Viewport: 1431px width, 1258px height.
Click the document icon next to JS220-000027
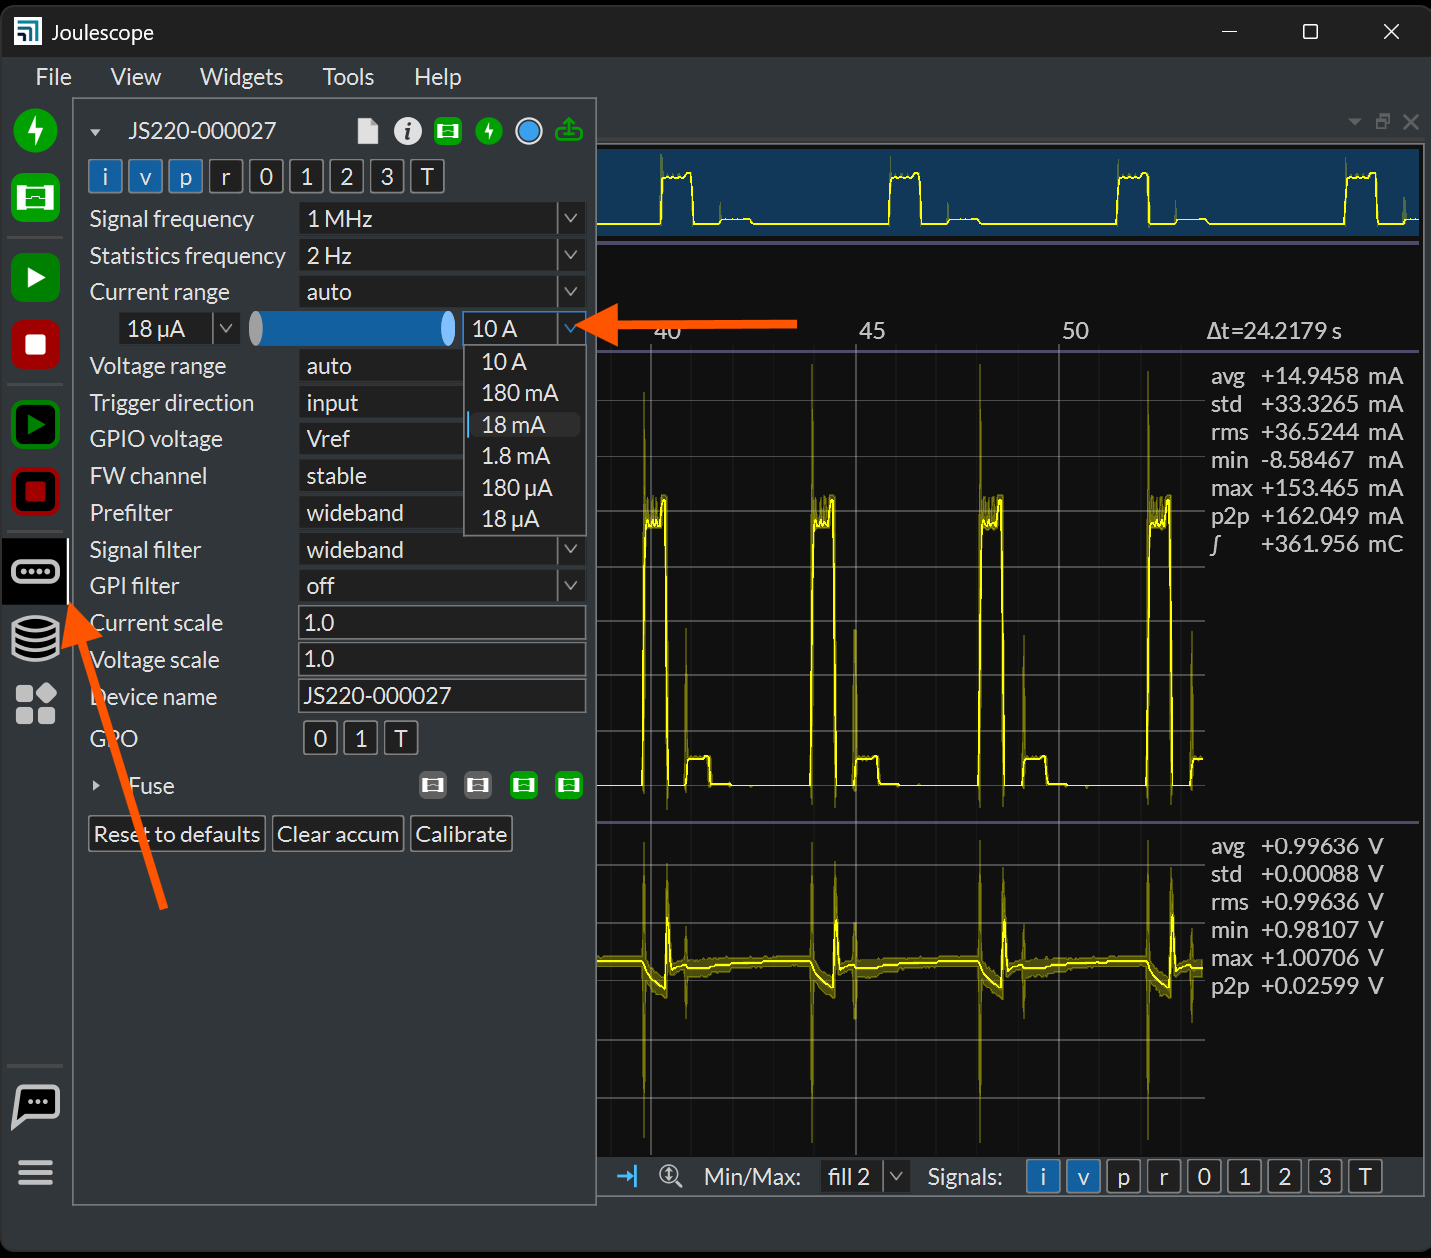(368, 131)
